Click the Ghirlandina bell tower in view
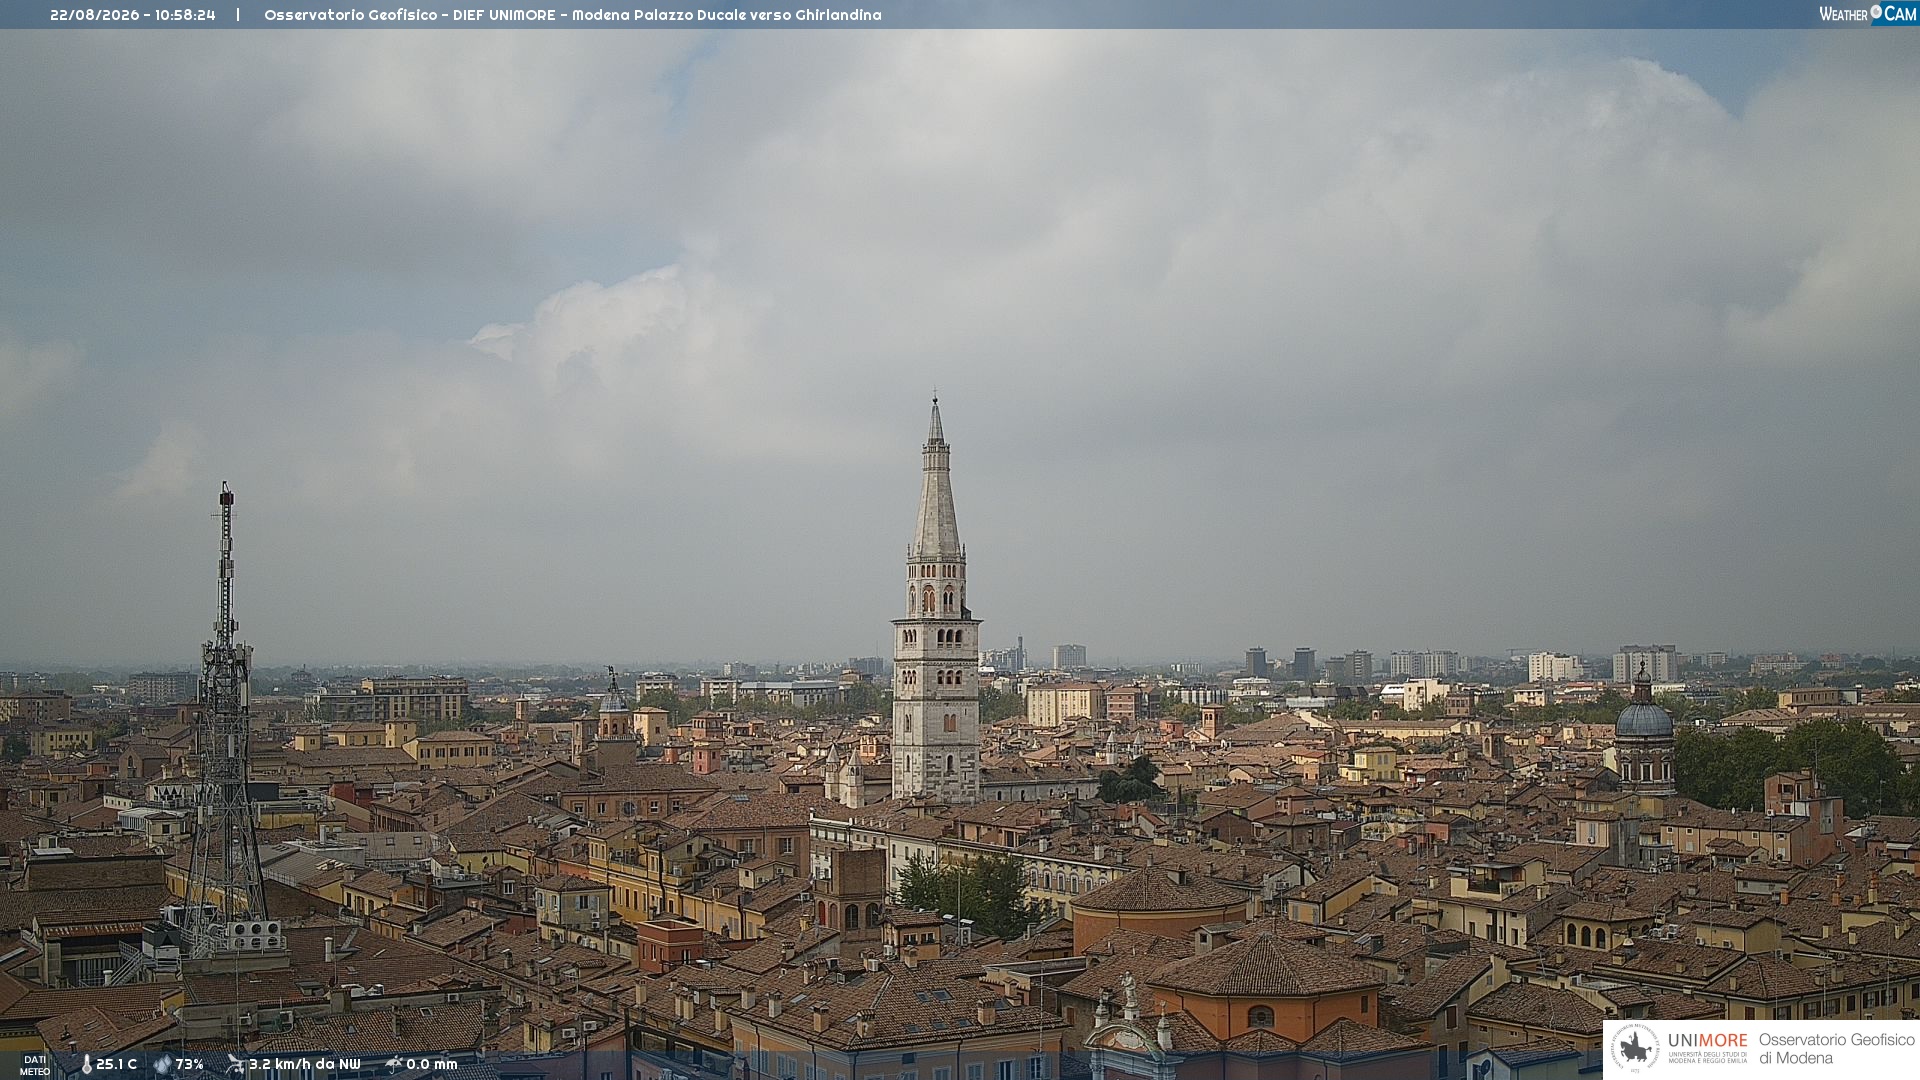1920x1080 pixels. click(936, 600)
